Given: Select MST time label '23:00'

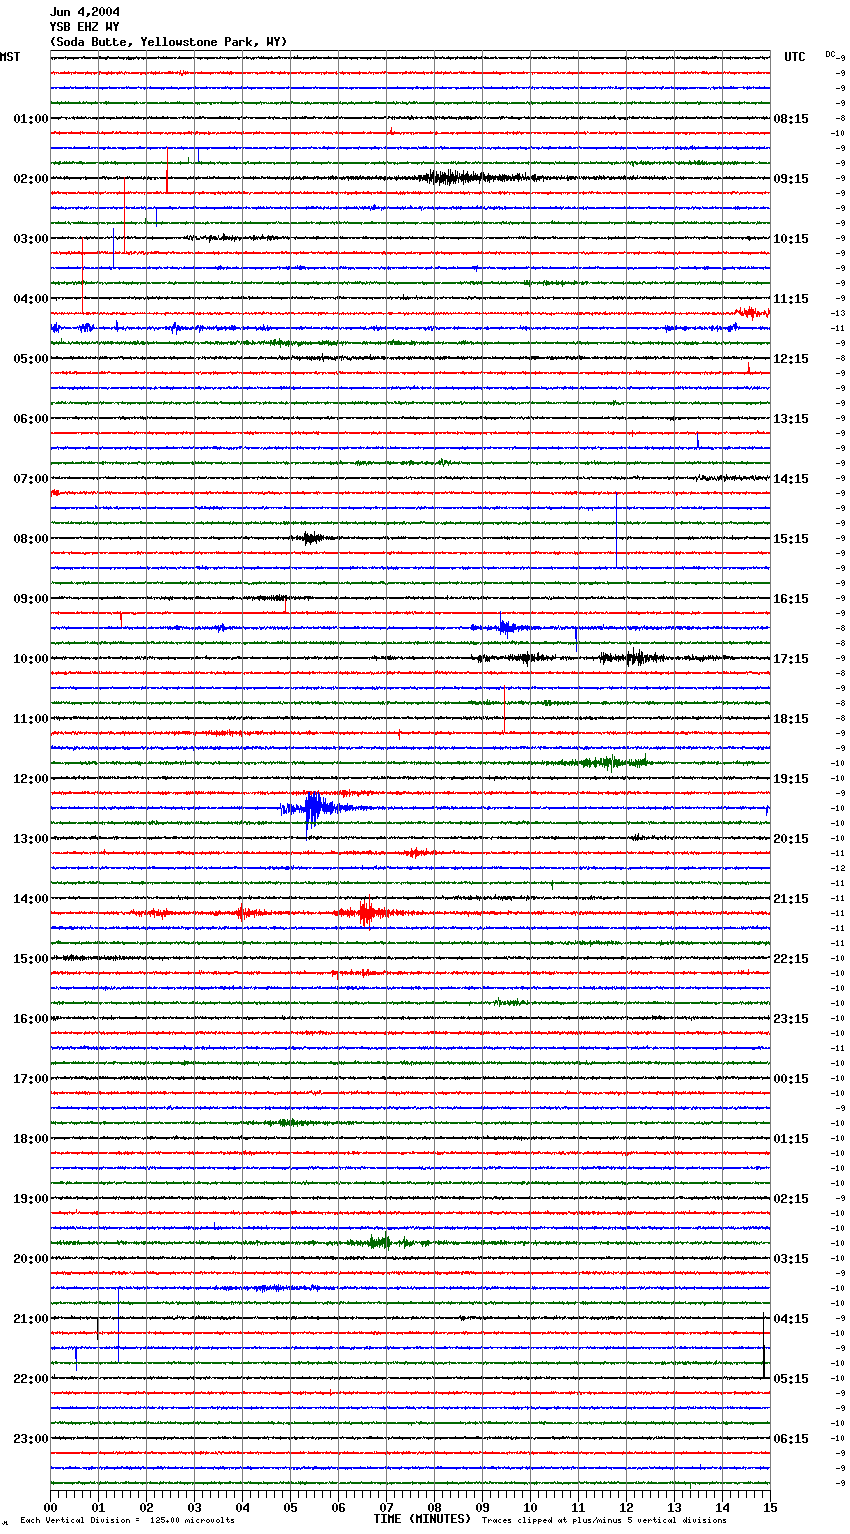Looking at the screenshot, I should (x=31, y=1439).
